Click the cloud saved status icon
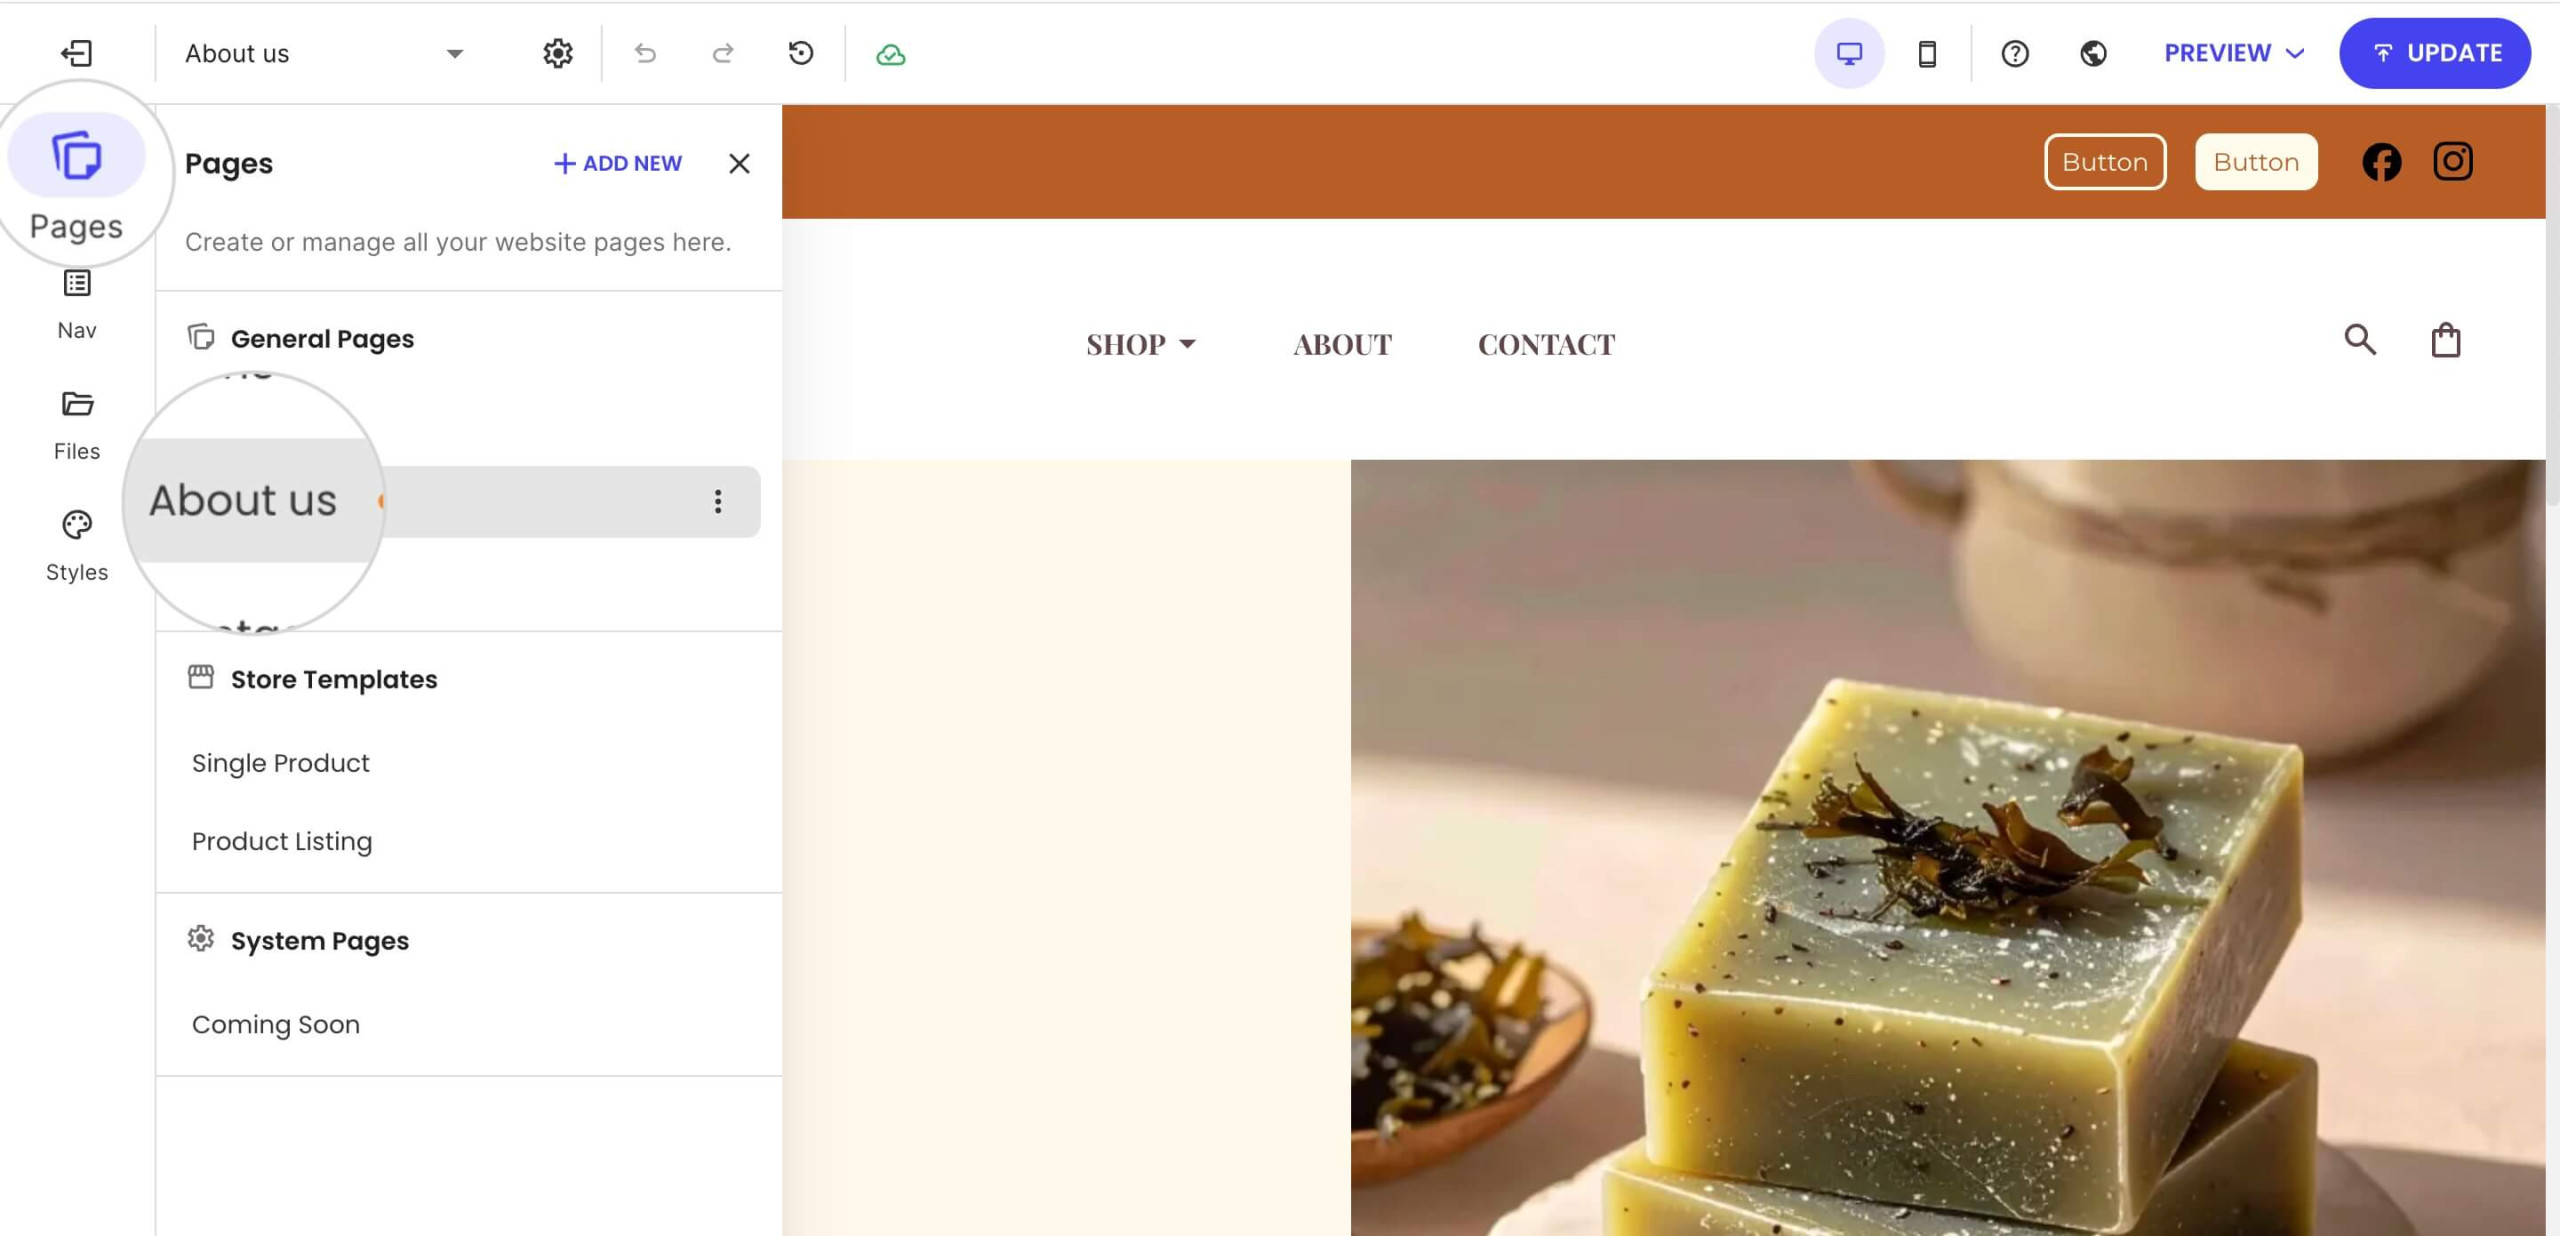This screenshot has width=2560, height=1236. 890,55
